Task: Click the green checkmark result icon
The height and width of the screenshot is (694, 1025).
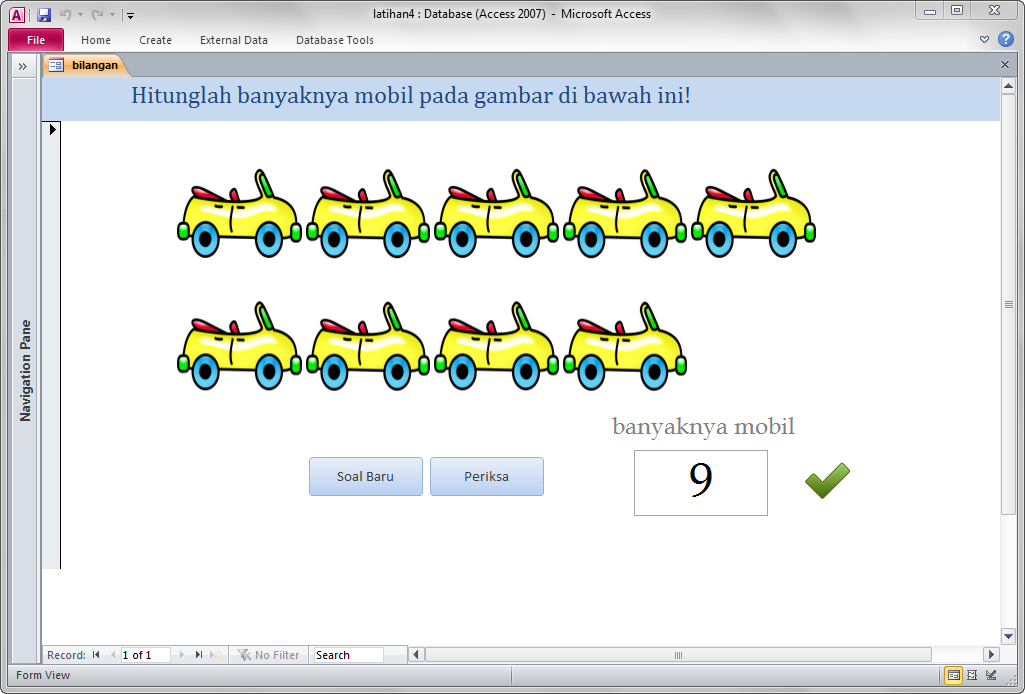Action: point(827,481)
